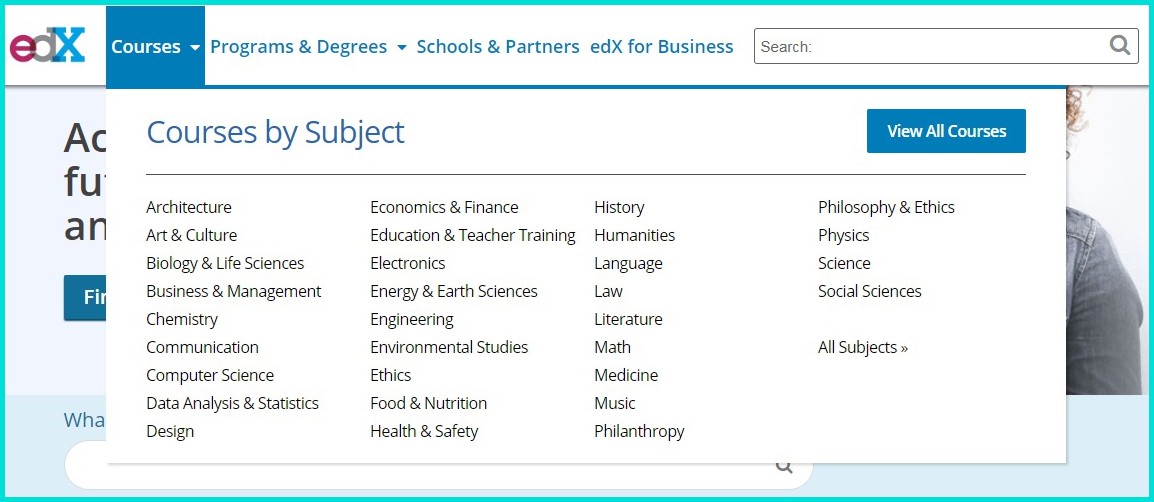
Task: Click the edX logo
Action: [x=48, y=46]
